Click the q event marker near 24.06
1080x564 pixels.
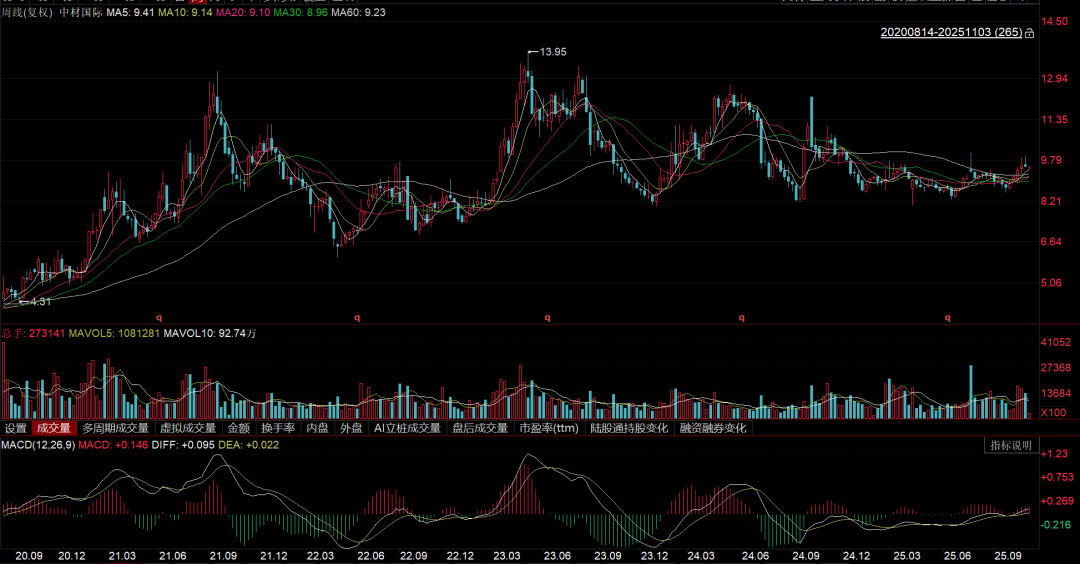click(x=742, y=317)
